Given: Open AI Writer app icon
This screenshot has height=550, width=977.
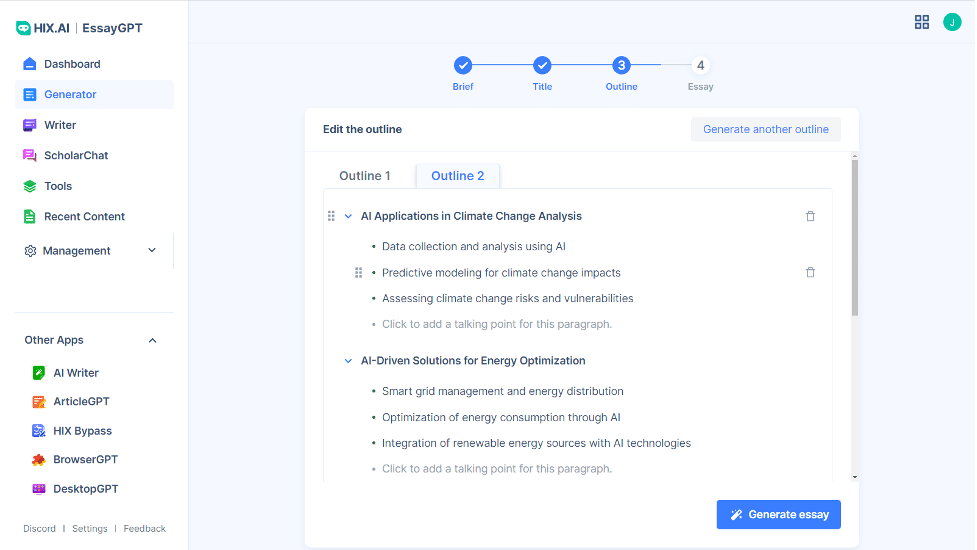Looking at the screenshot, I should pos(39,373).
